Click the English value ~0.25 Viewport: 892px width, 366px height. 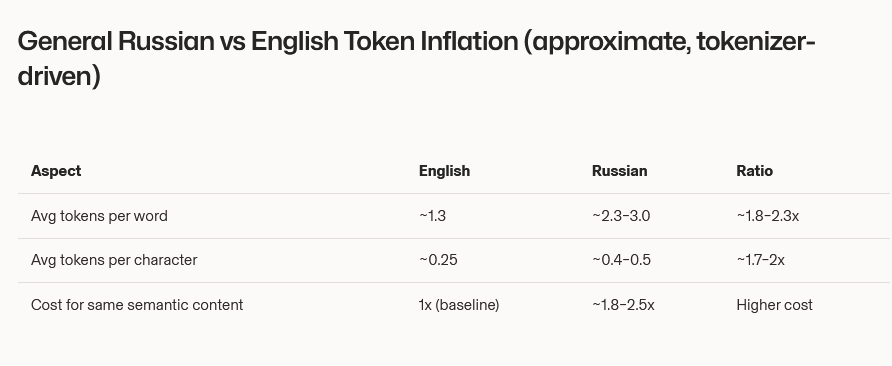point(438,260)
